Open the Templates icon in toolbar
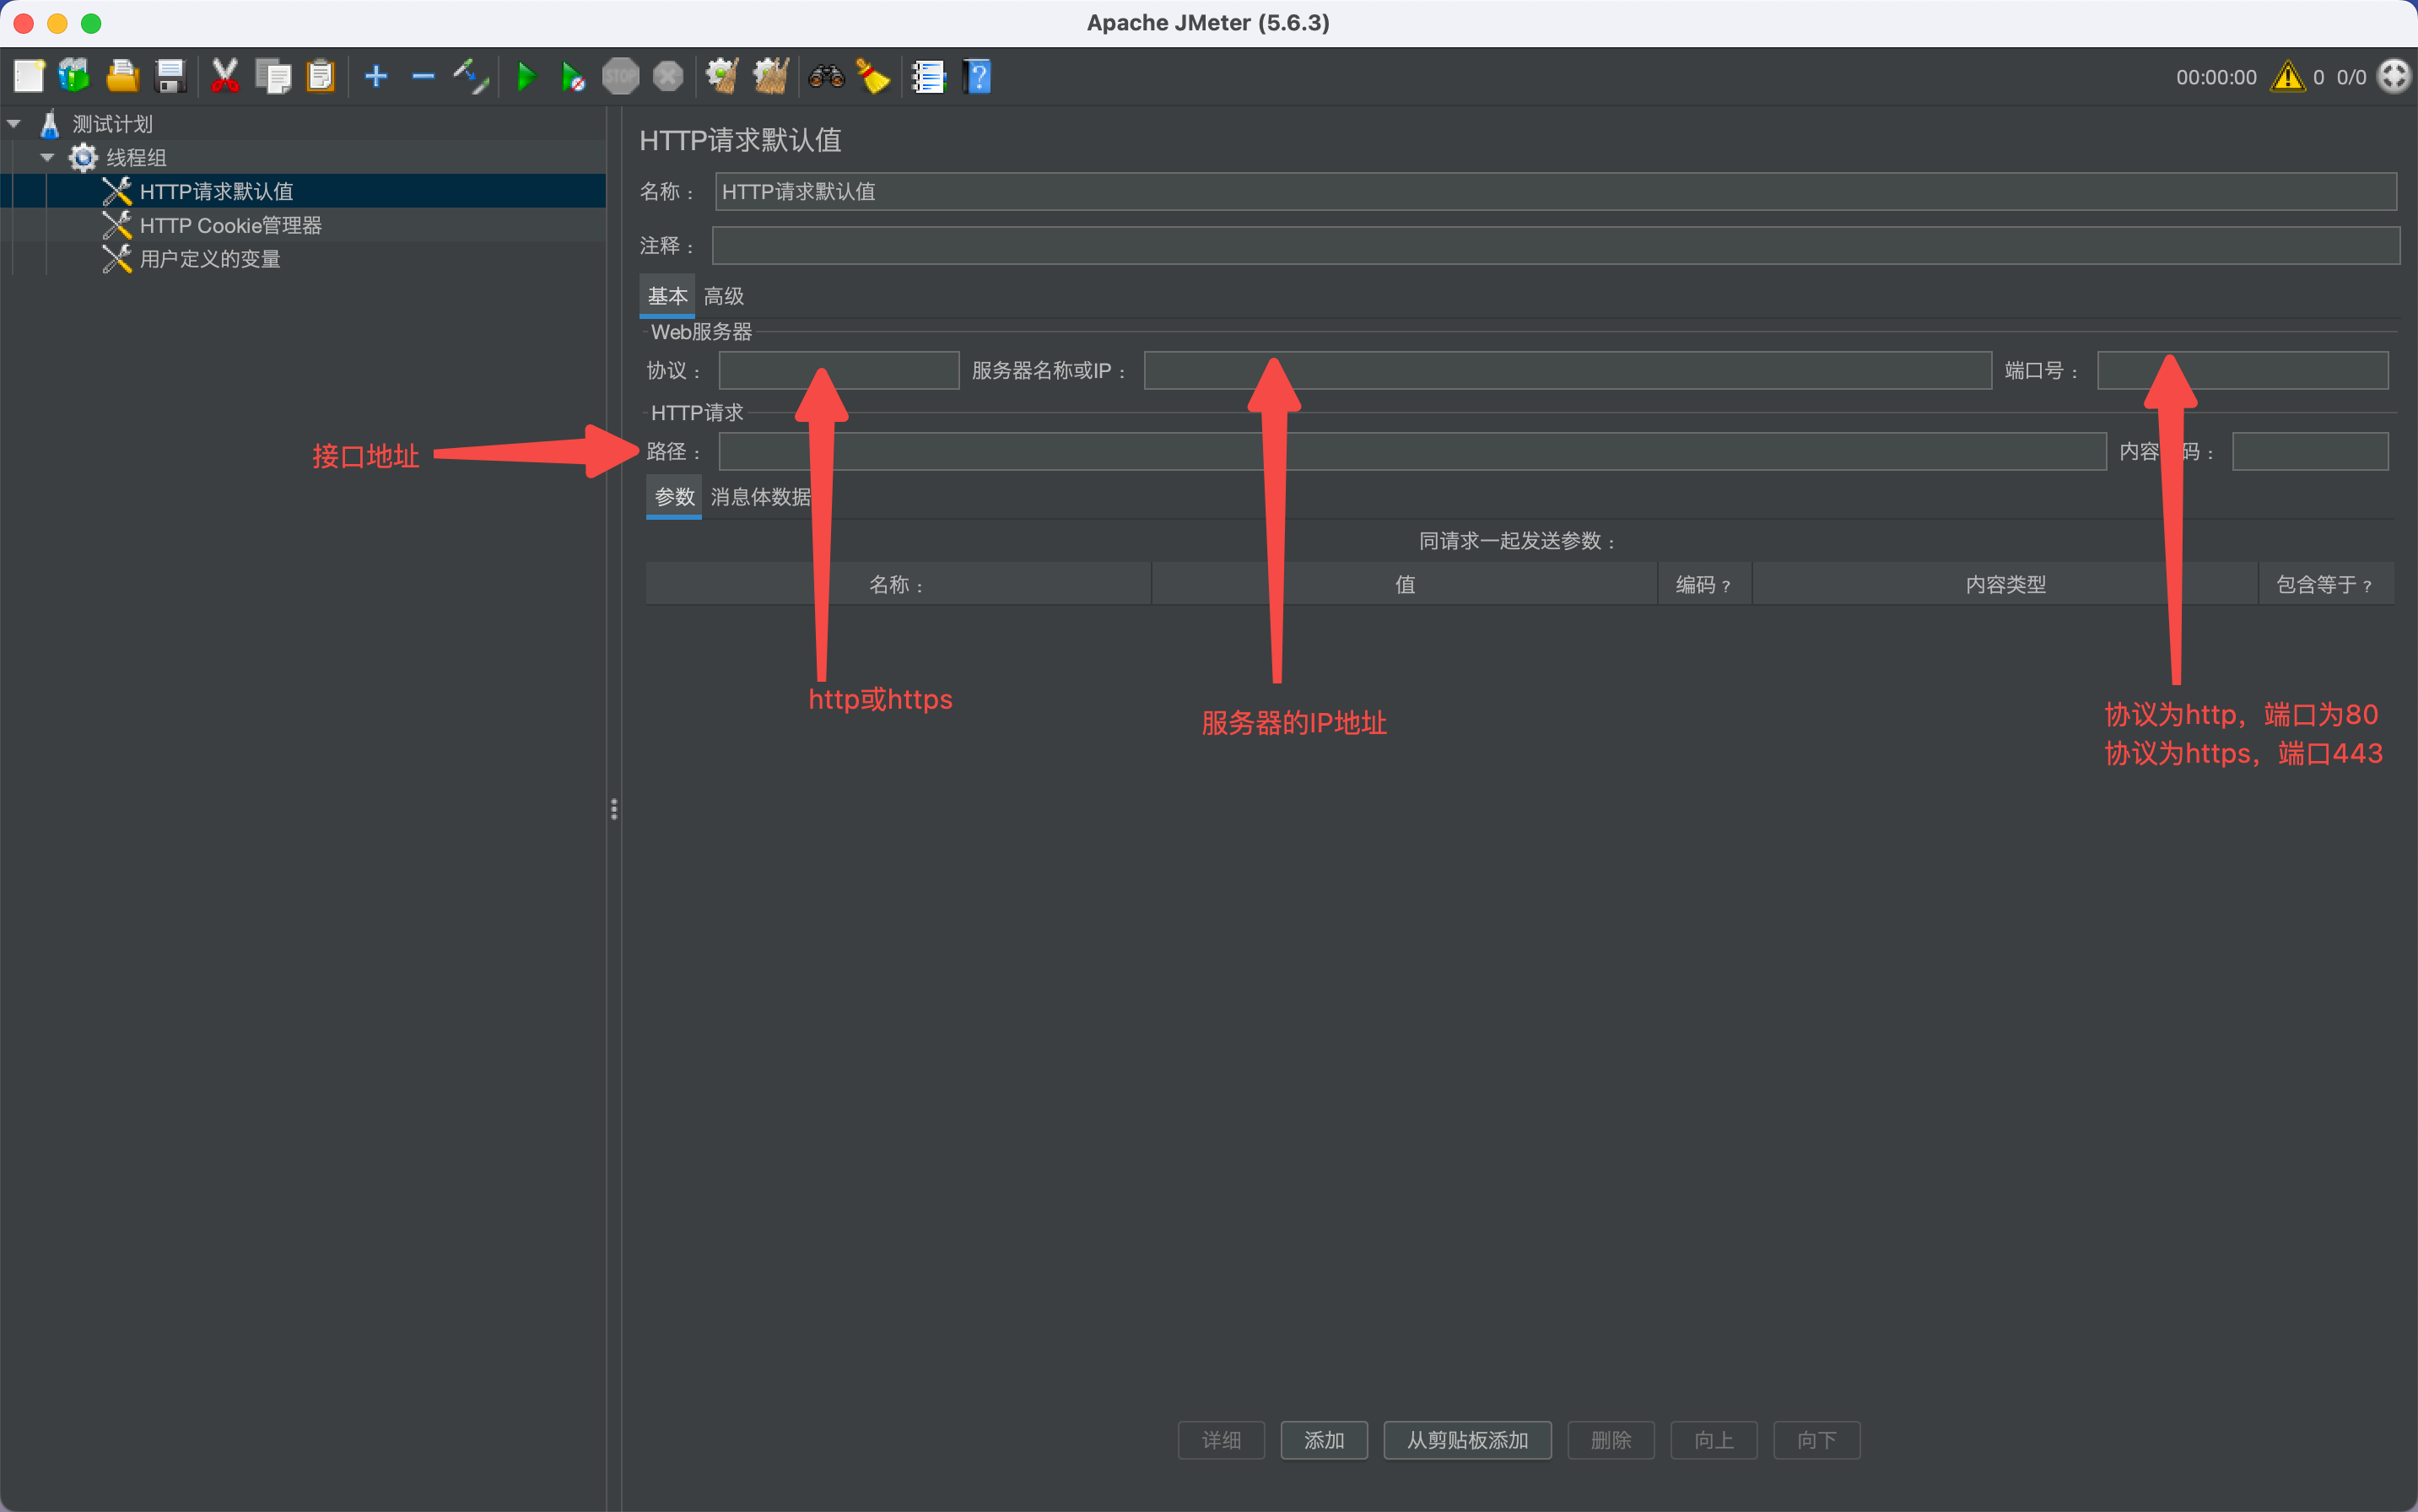Viewport: 2418px width, 1512px height. point(75,76)
